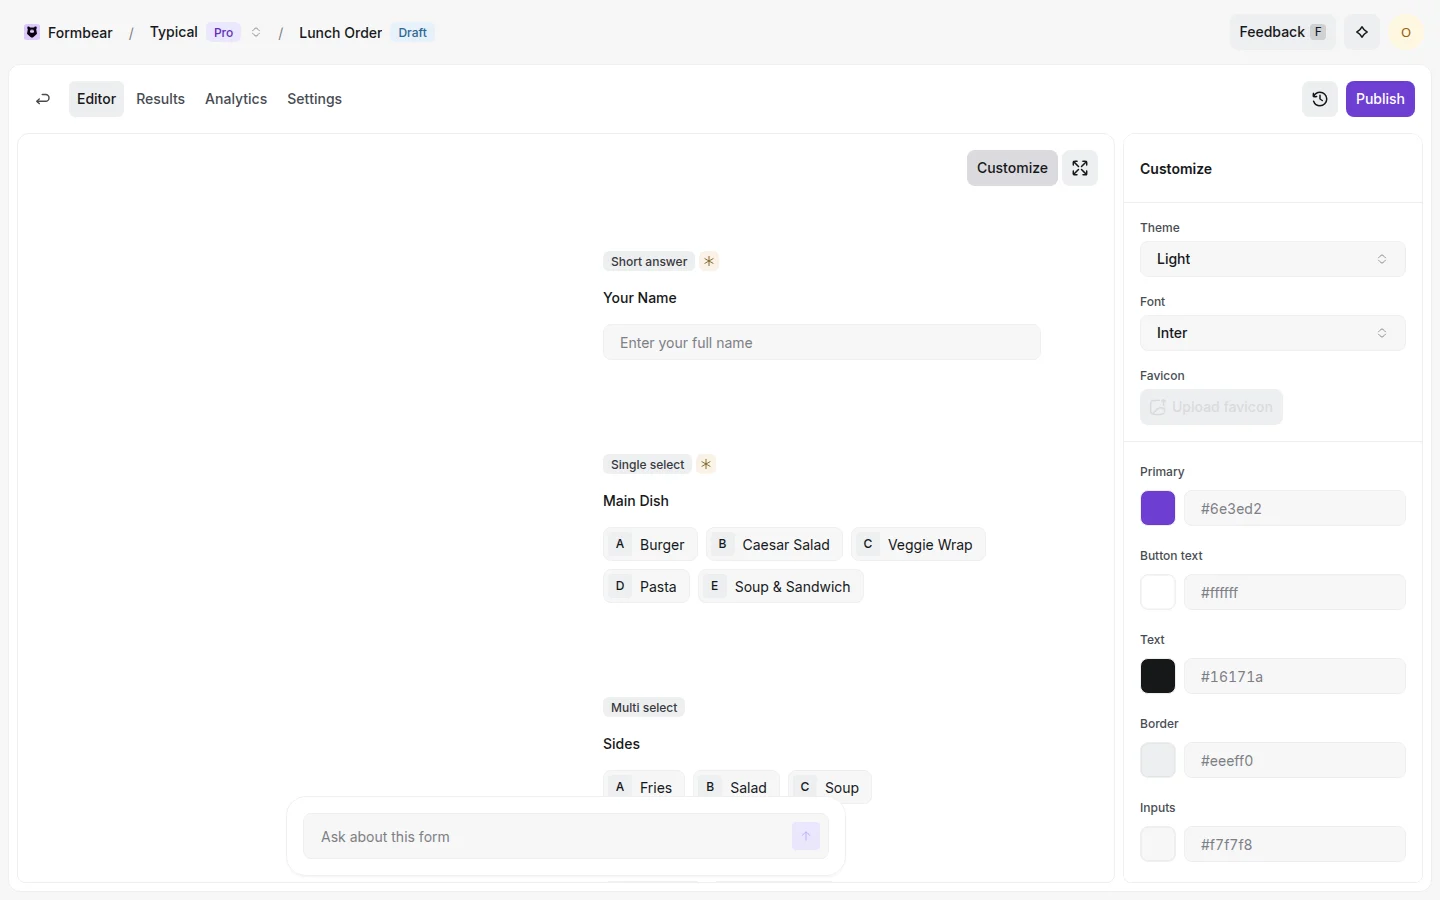Select the Veggie Wrap option
This screenshot has width=1440, height=900.
pyautogui.click(x=918, y=544)
